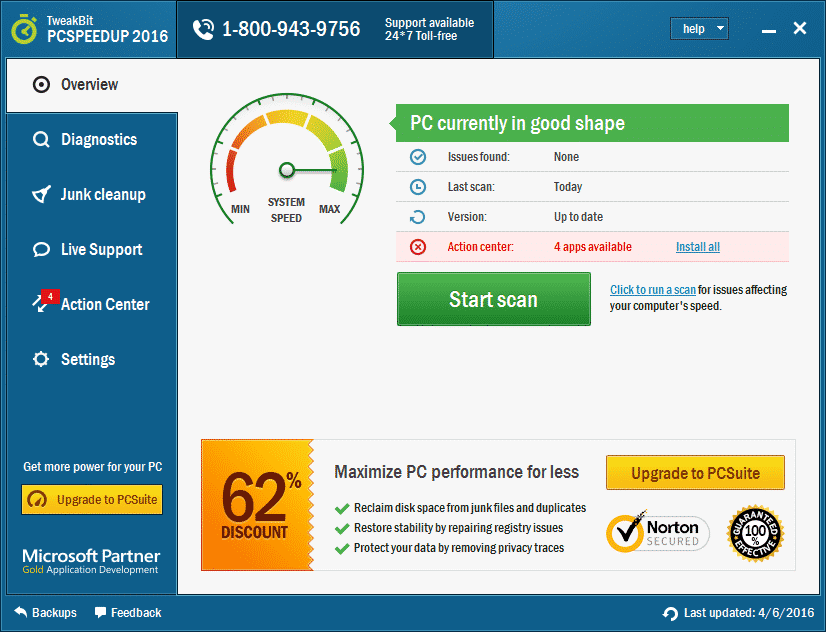
Task: Click the Norton Secured badge
Action: (657, 532)
